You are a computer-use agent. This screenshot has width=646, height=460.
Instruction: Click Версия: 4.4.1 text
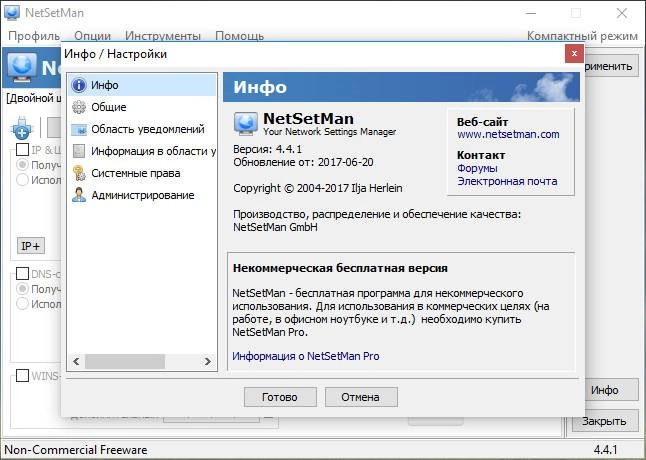(268, 149)
